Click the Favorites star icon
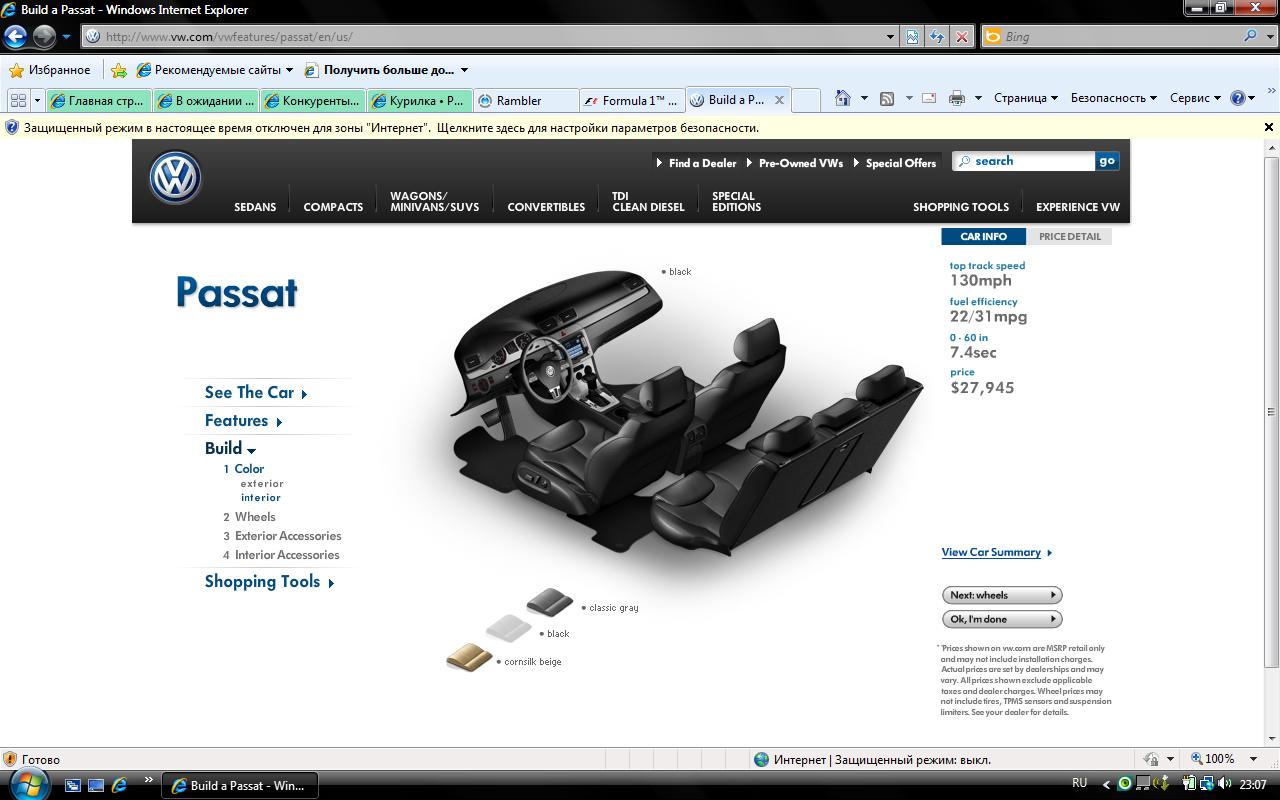This screenshot has width=1280, height=800. click(x=16, y=70)
